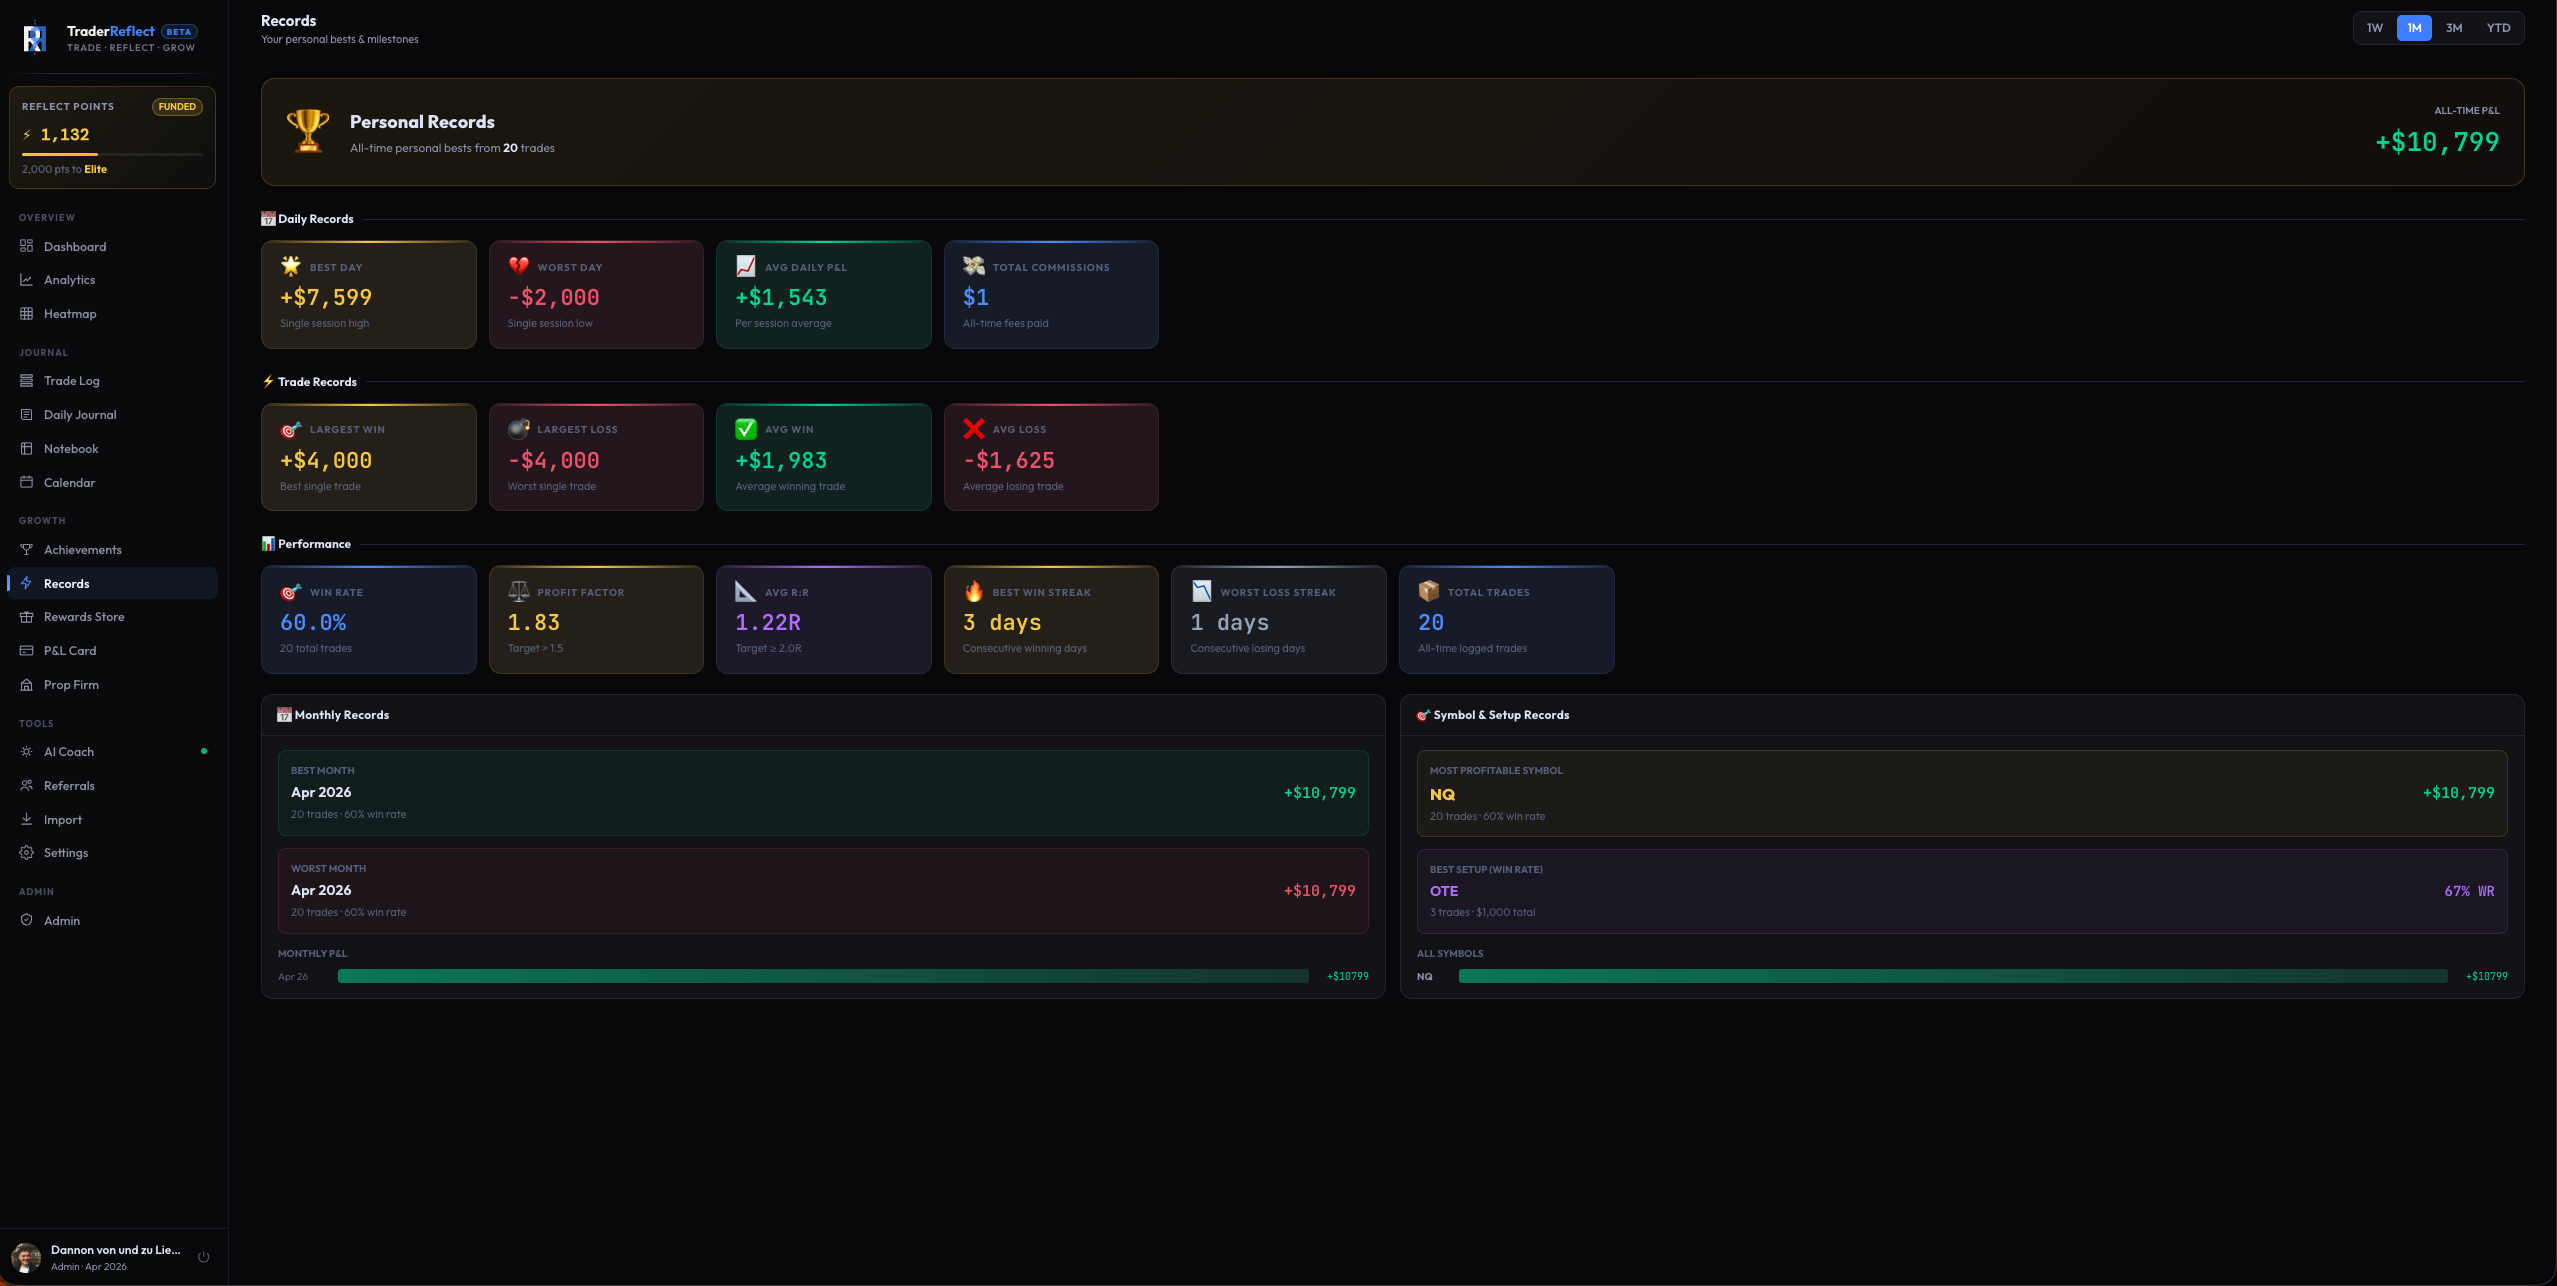
Task: Click the Largest Loss bomb icon
Action: pyautogui.click(x=518, y=429)
